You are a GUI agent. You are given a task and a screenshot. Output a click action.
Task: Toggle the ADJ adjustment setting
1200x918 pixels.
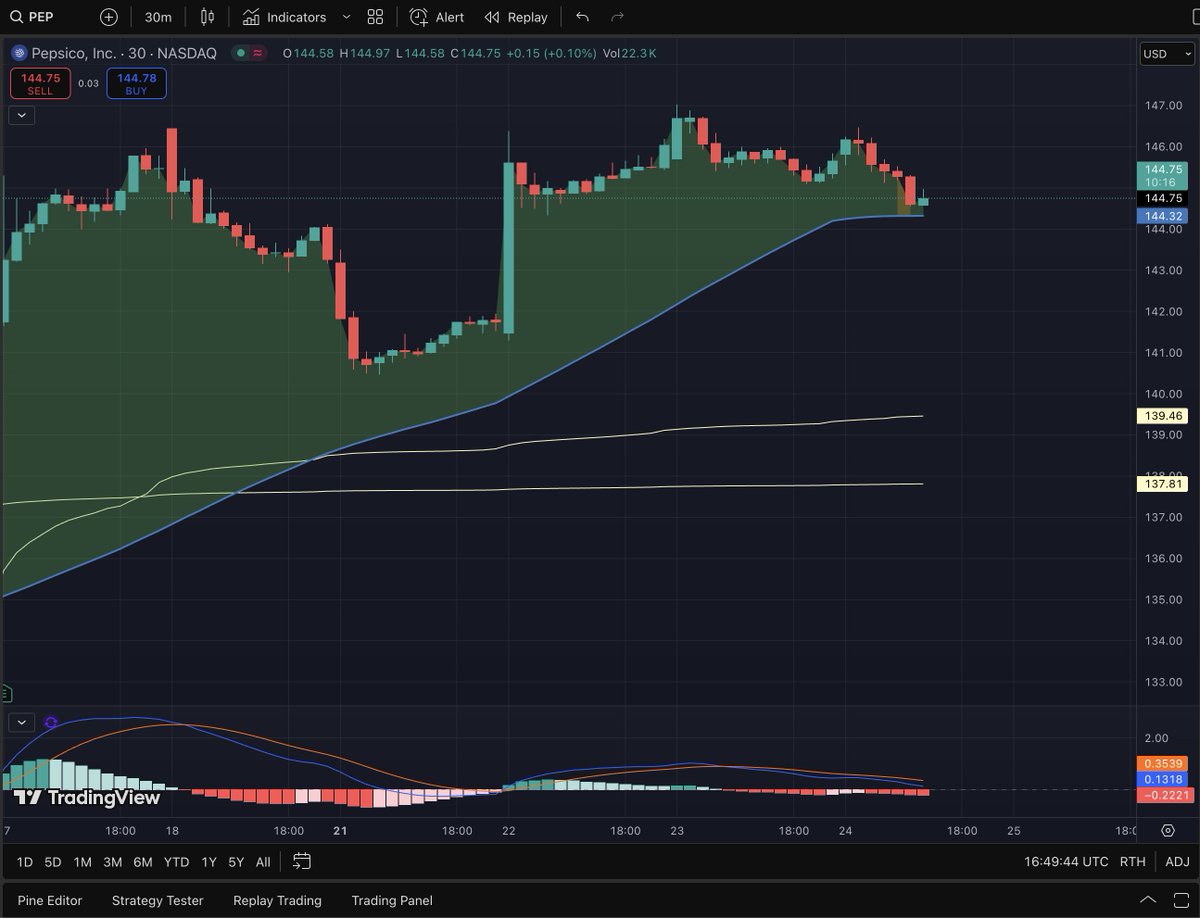pos(1178,861)
